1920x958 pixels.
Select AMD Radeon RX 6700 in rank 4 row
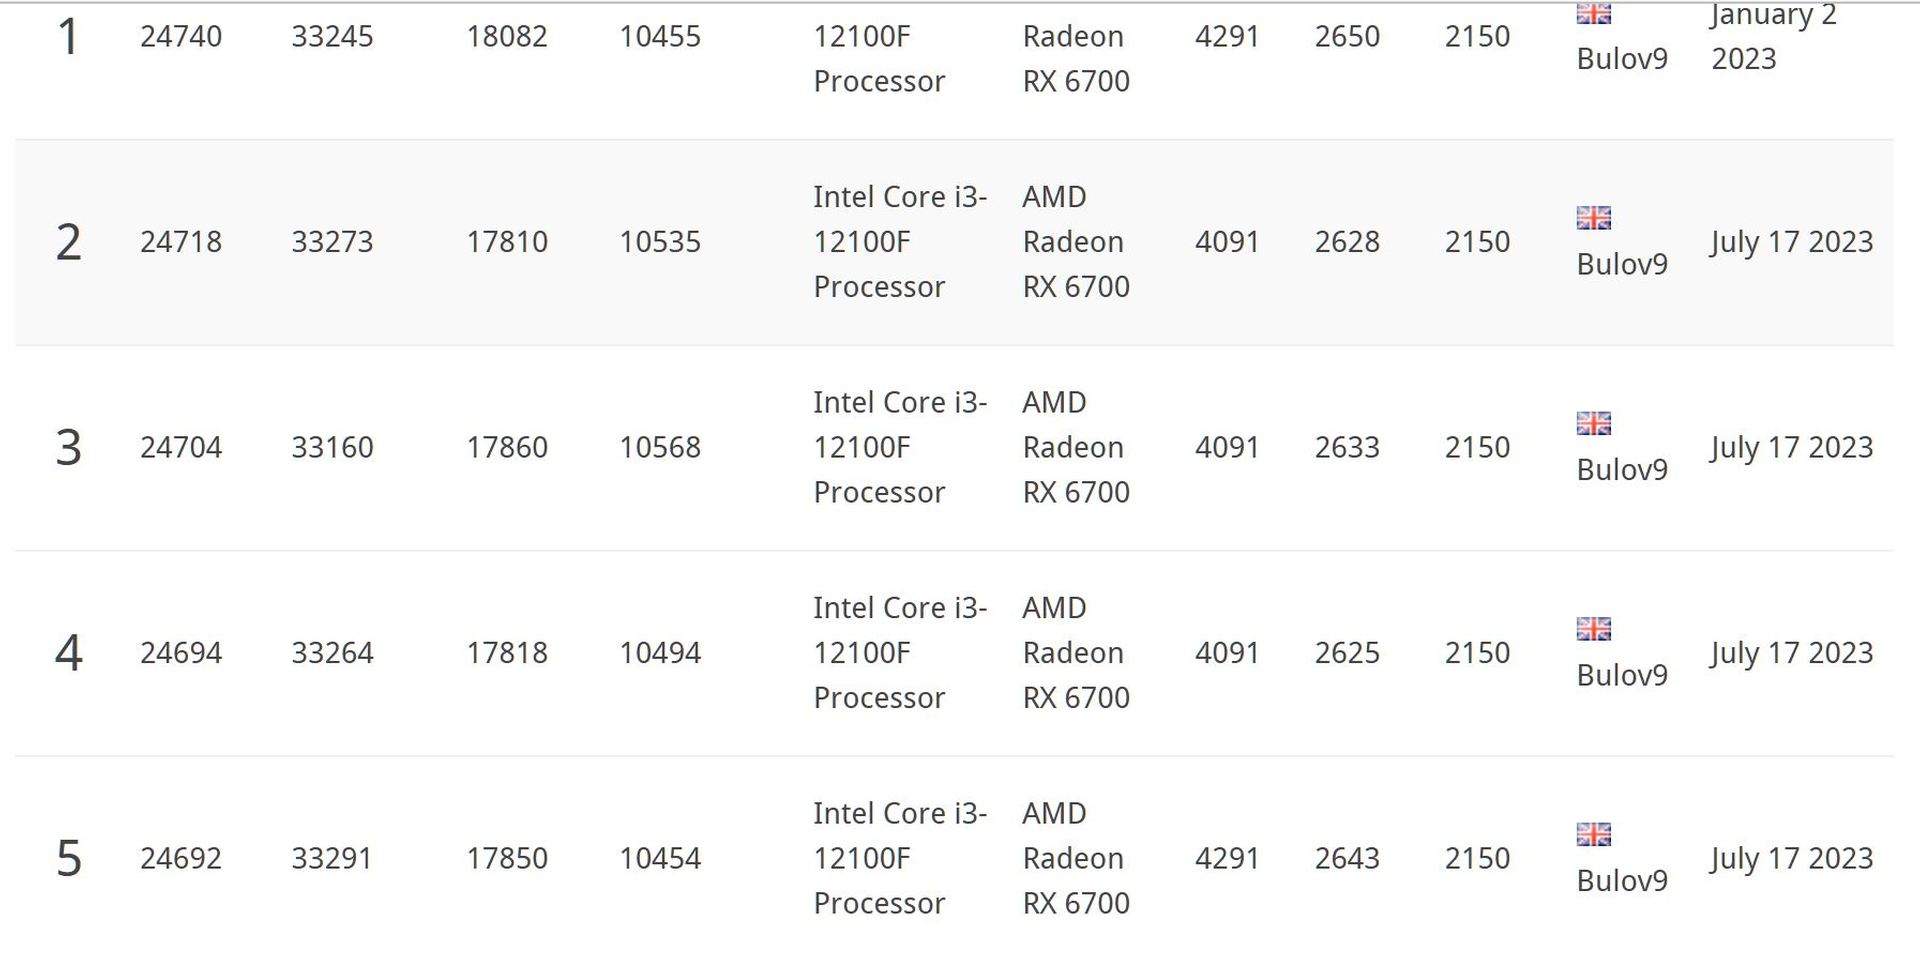pos(1076,653)
